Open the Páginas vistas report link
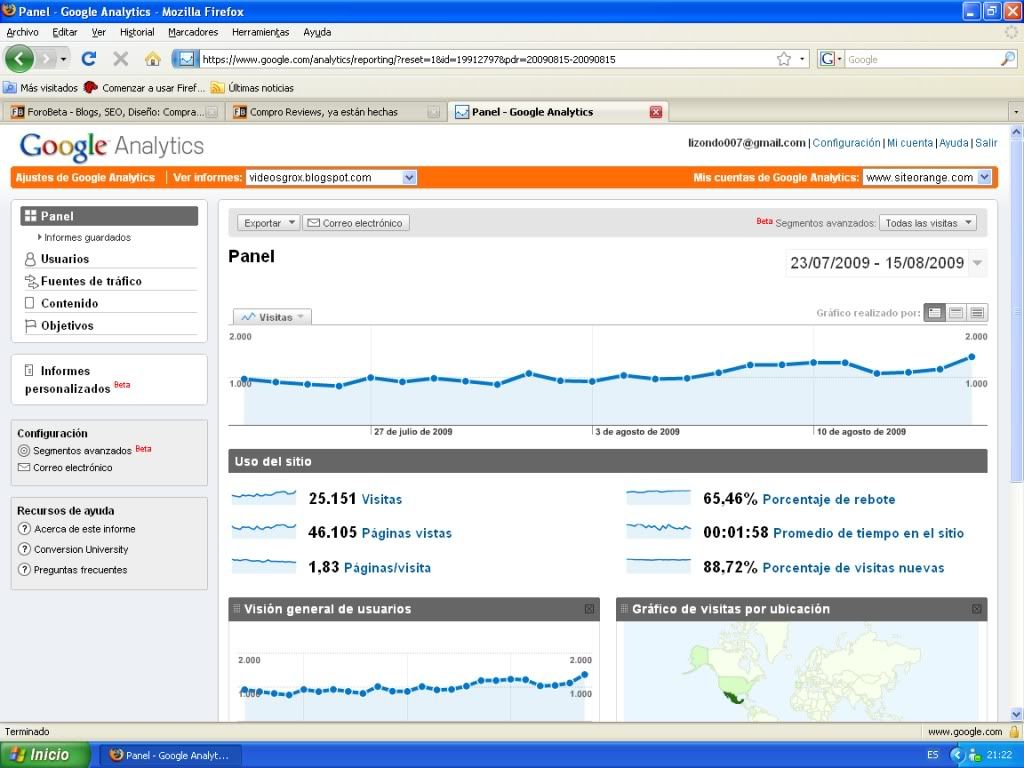 (407, 534)
